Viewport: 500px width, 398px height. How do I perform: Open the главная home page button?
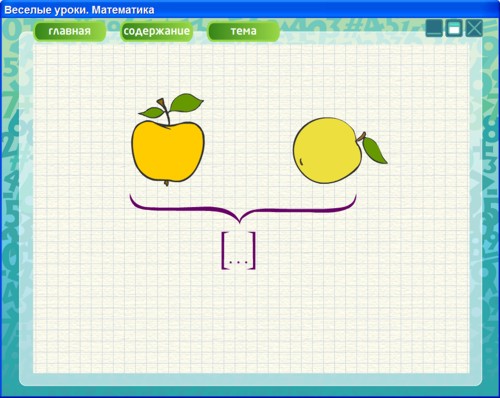coord(70,31)
